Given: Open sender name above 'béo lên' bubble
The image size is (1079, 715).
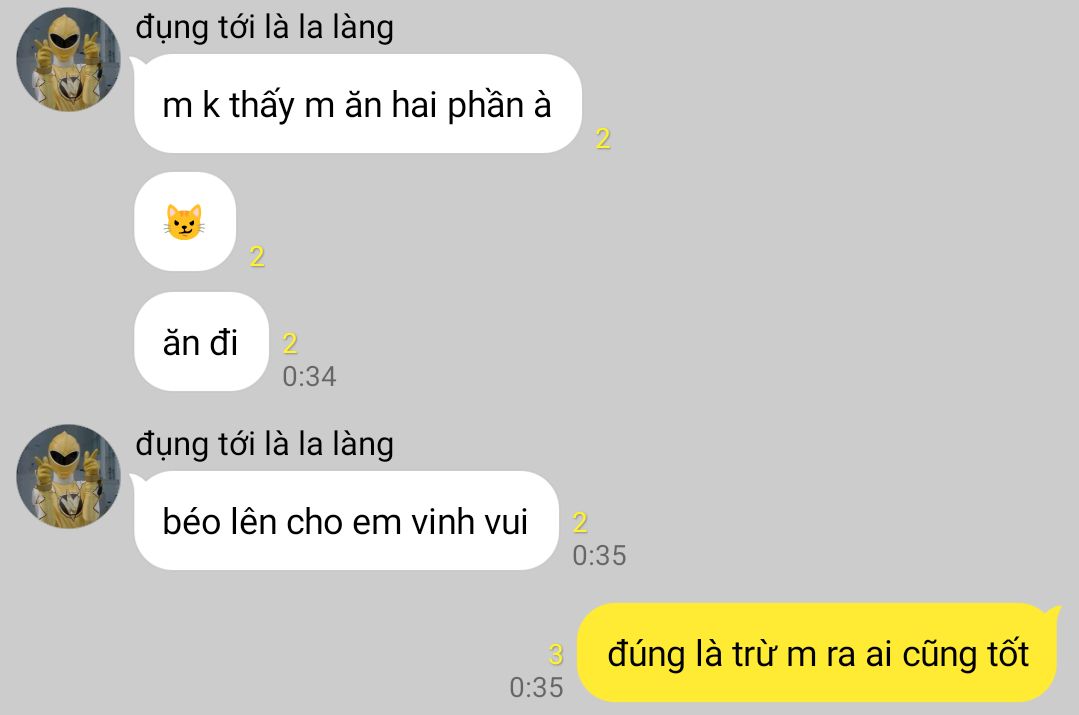Looking at the screenshot, I should (264, 445).
